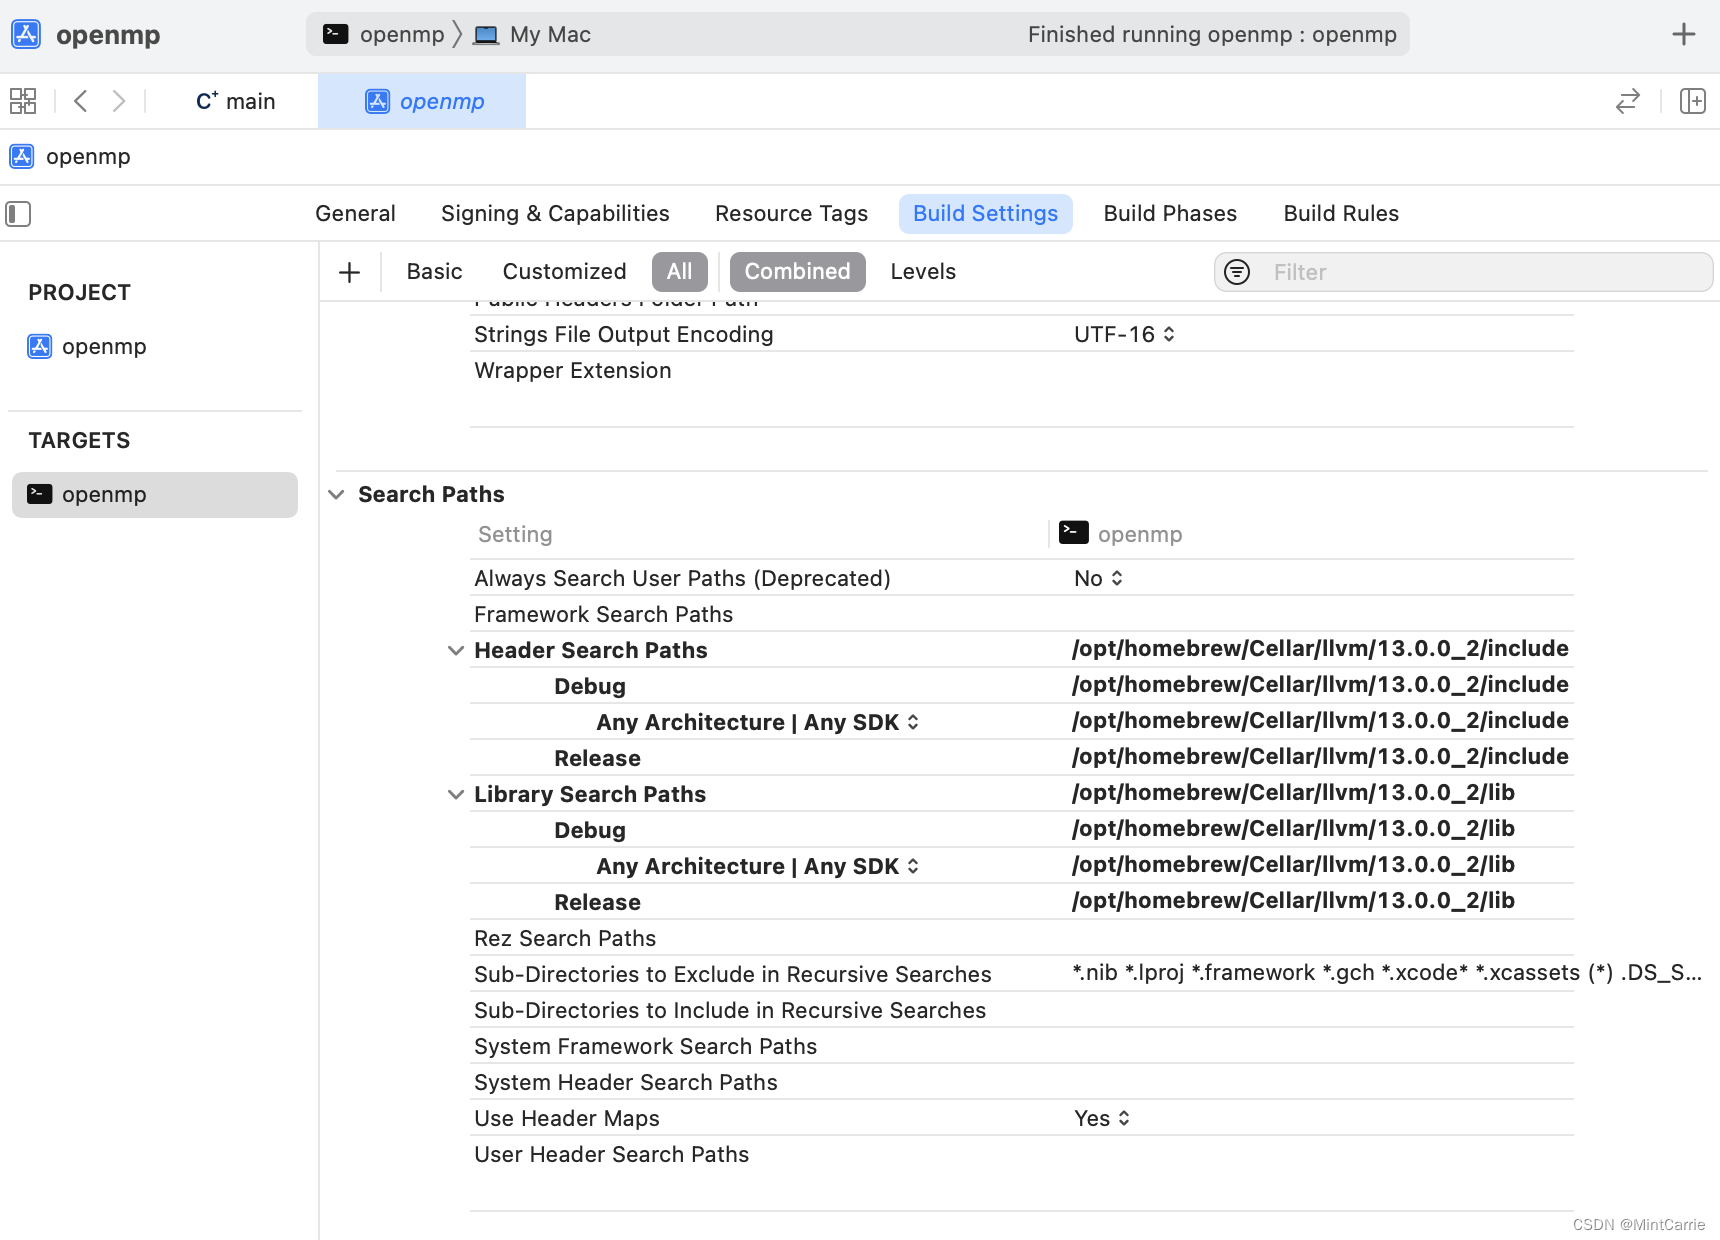Viewport: 1720px width, 1240px height.
Task: Select Header Search Paths Debug value
Action: 1320,685
